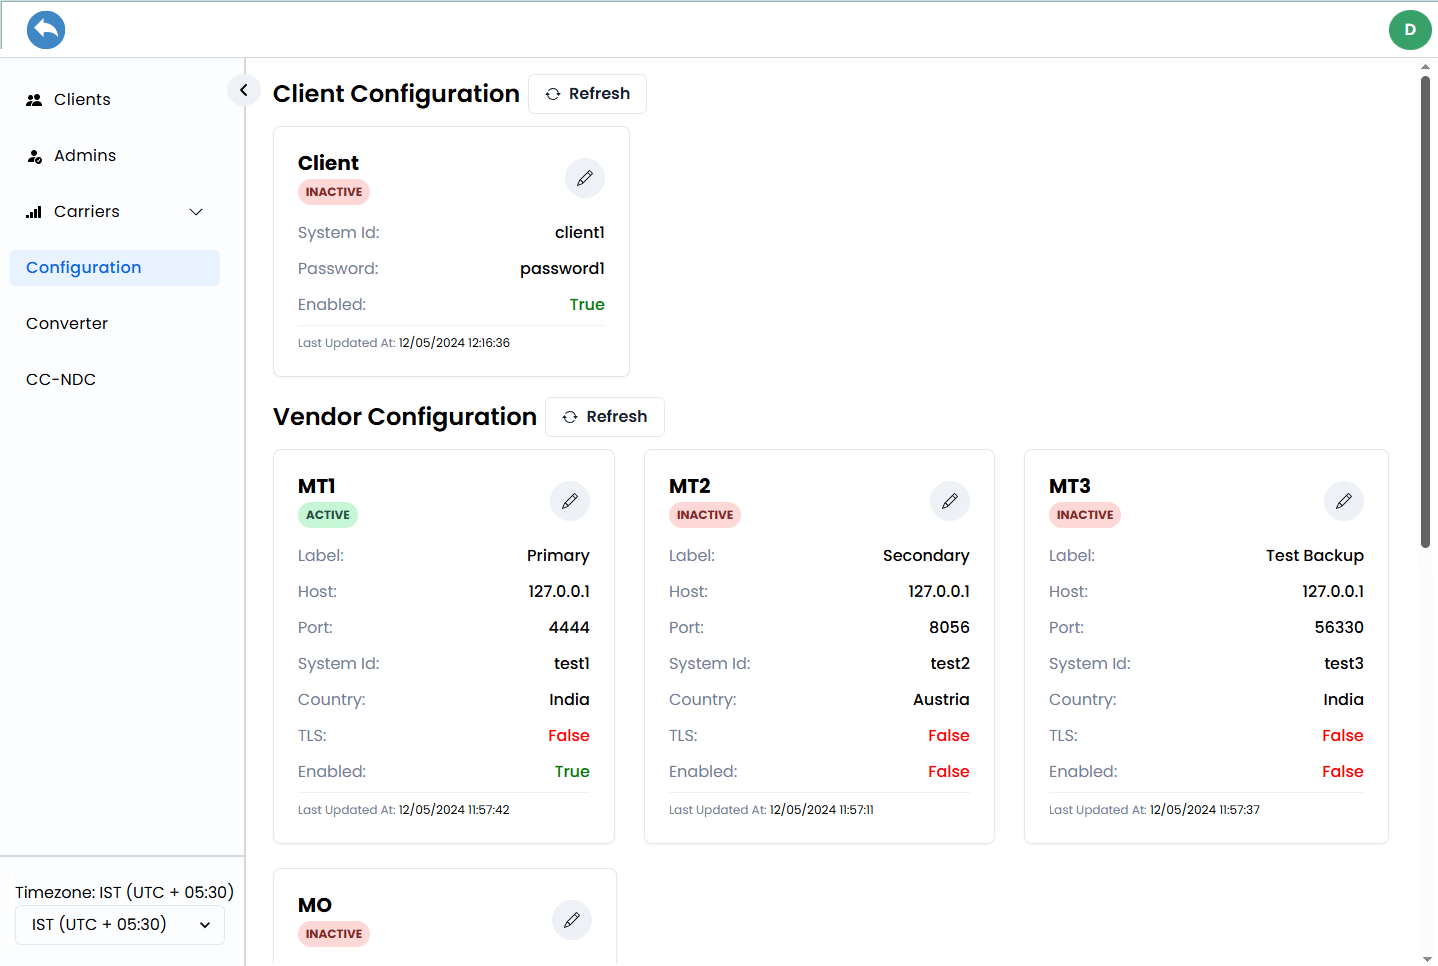This screenshot has width=1438, height=966.
Task: Edit the MT2 vendor card
Action: (x=950, y=501)
